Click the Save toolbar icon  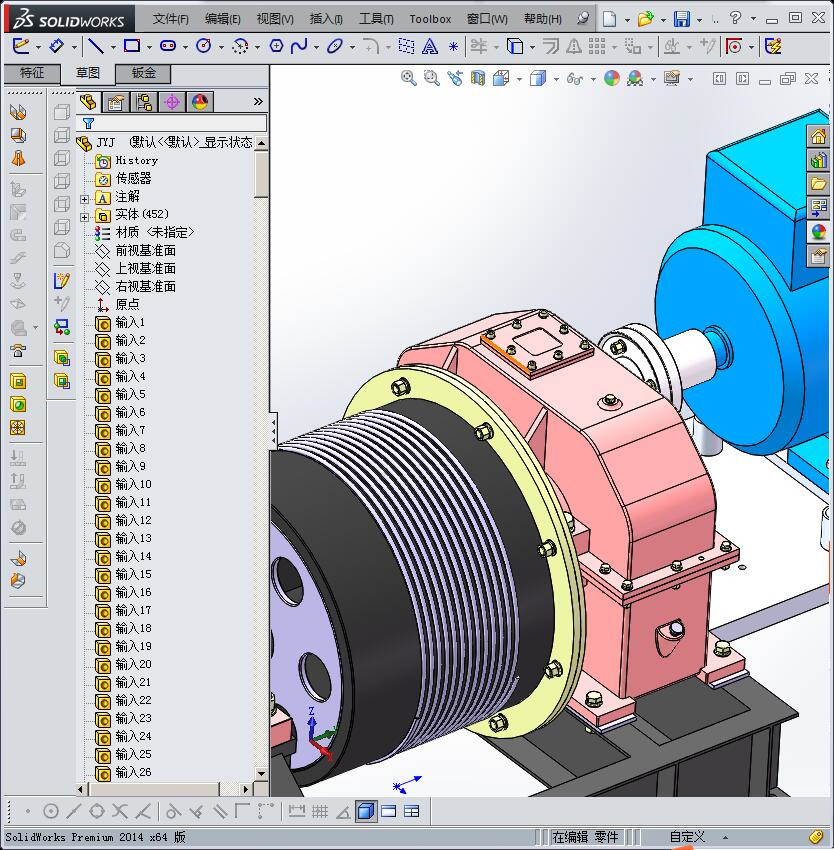(682, 19)
